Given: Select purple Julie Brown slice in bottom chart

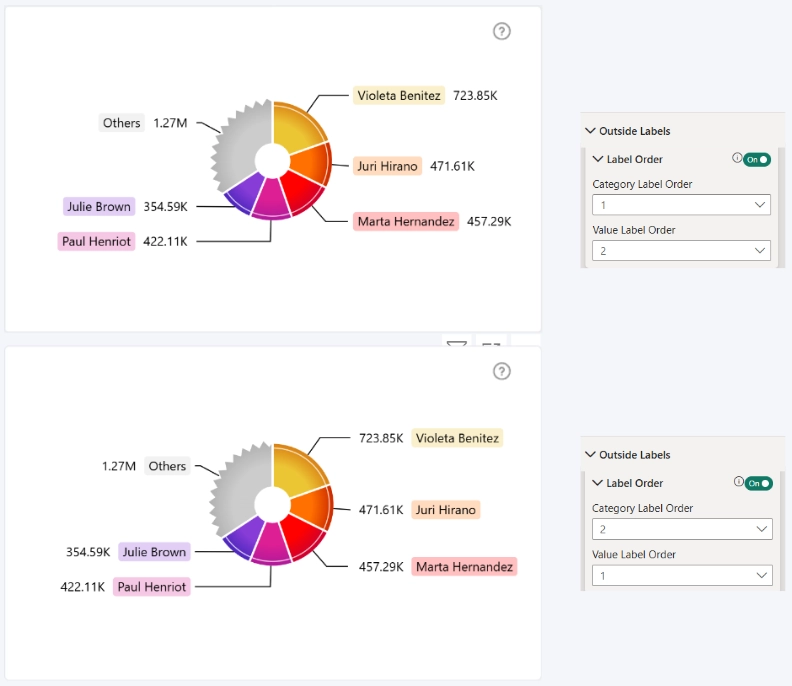Looking at the screenshot, I should [246, 536].
